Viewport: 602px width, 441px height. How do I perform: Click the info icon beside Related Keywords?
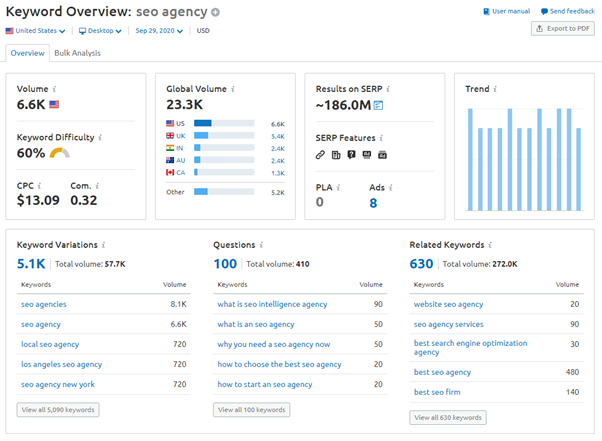click(491, 244)
